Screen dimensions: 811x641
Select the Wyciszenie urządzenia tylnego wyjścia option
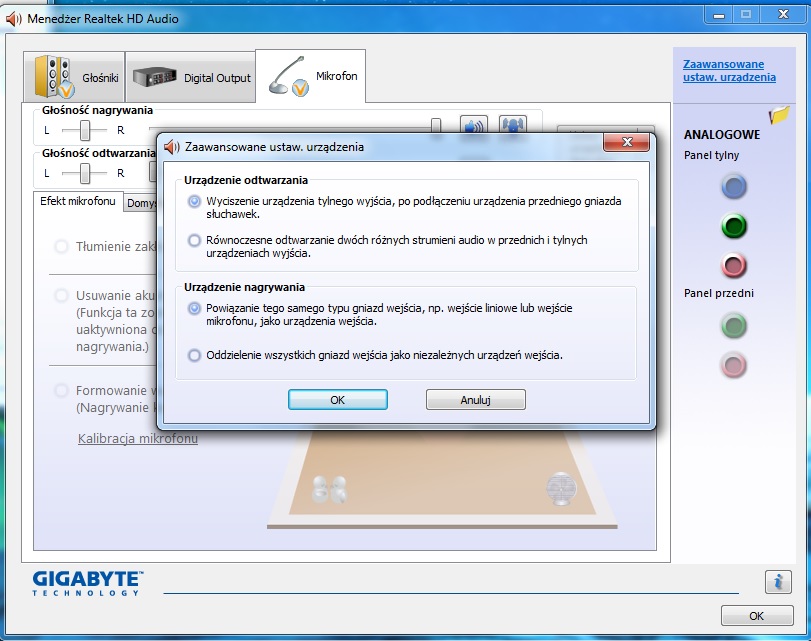pyautogui.click(x=194, y=201)
